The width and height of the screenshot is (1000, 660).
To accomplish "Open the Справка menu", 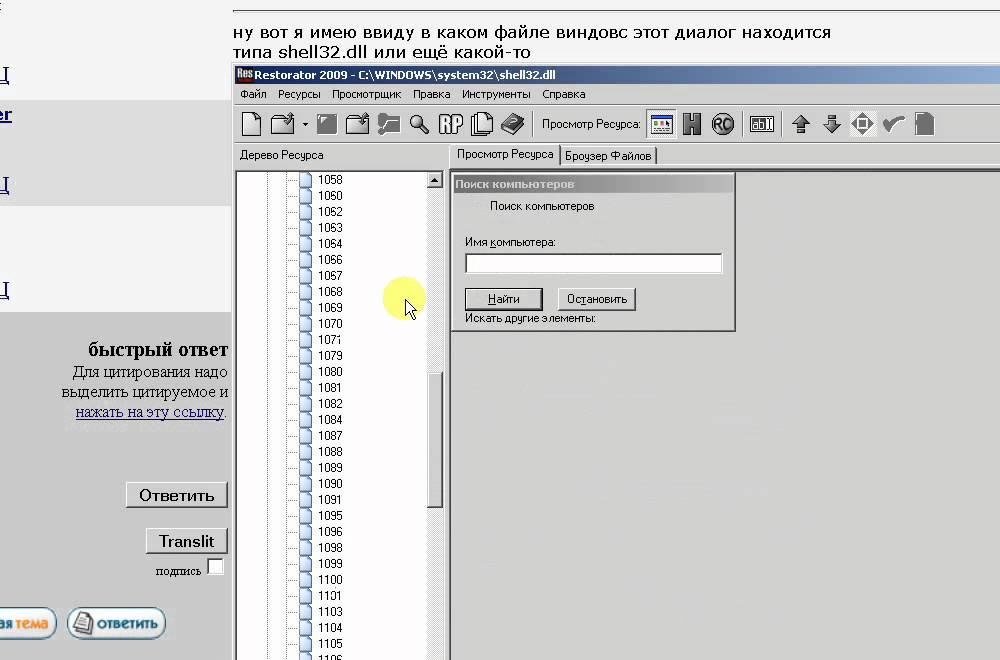I will [563, 94].
